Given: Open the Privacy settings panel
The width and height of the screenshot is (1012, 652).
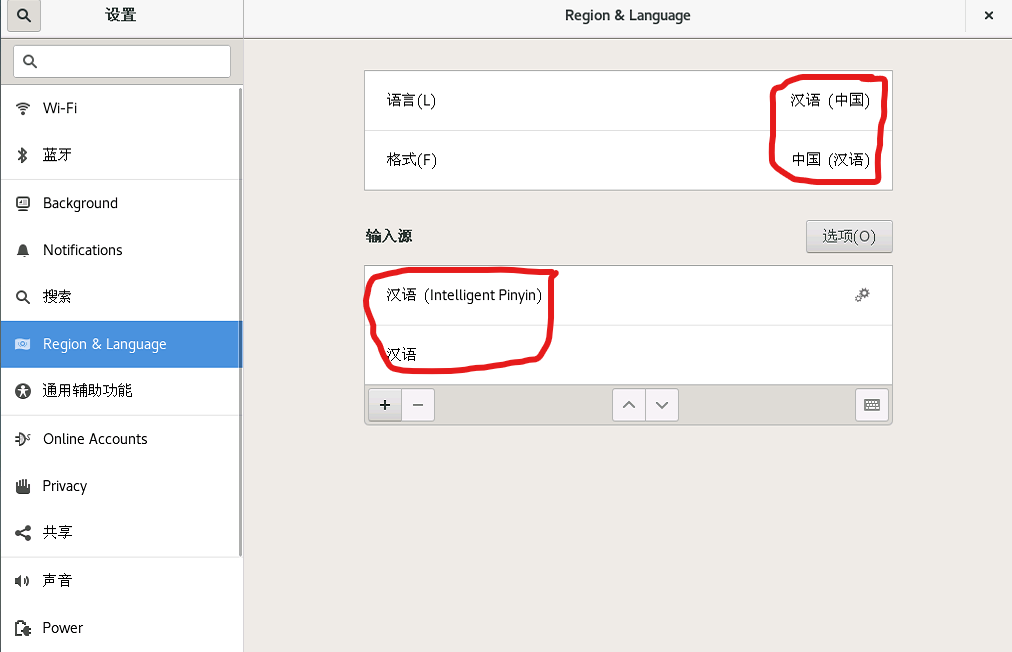Looking at the screenshot, I should click(121, 486).
